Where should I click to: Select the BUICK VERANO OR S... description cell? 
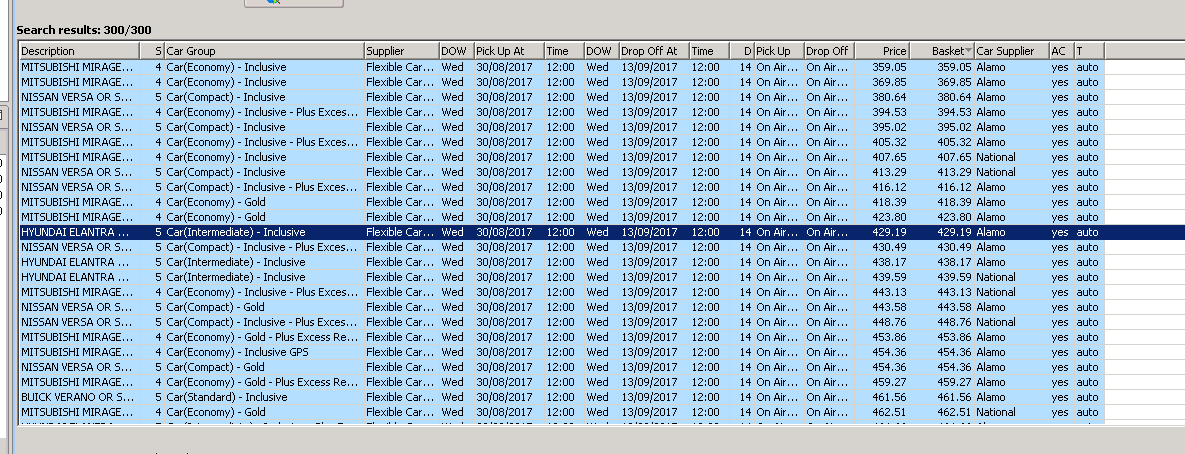pyautogui.click(x=77, y=397)
